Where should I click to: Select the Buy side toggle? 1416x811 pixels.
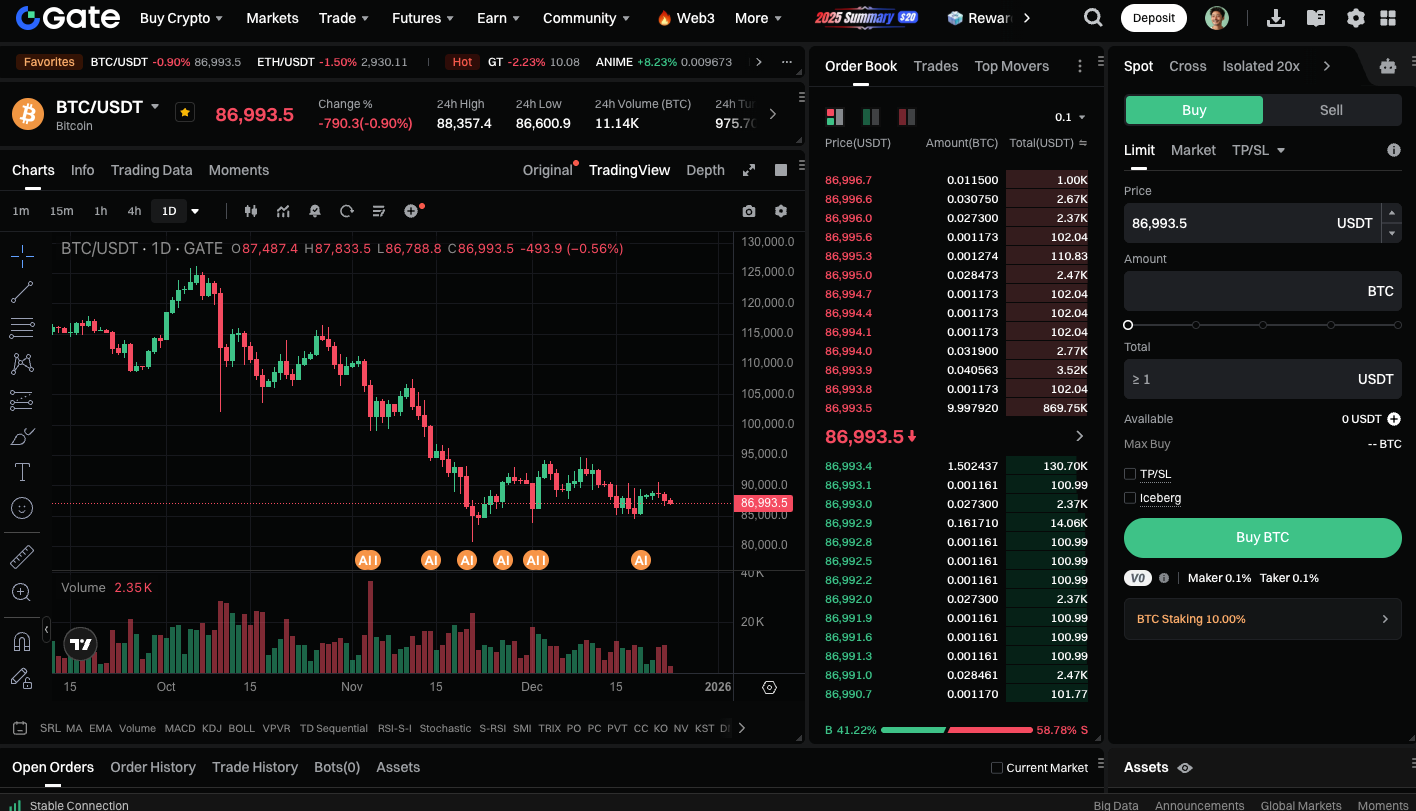point(1194,110)
